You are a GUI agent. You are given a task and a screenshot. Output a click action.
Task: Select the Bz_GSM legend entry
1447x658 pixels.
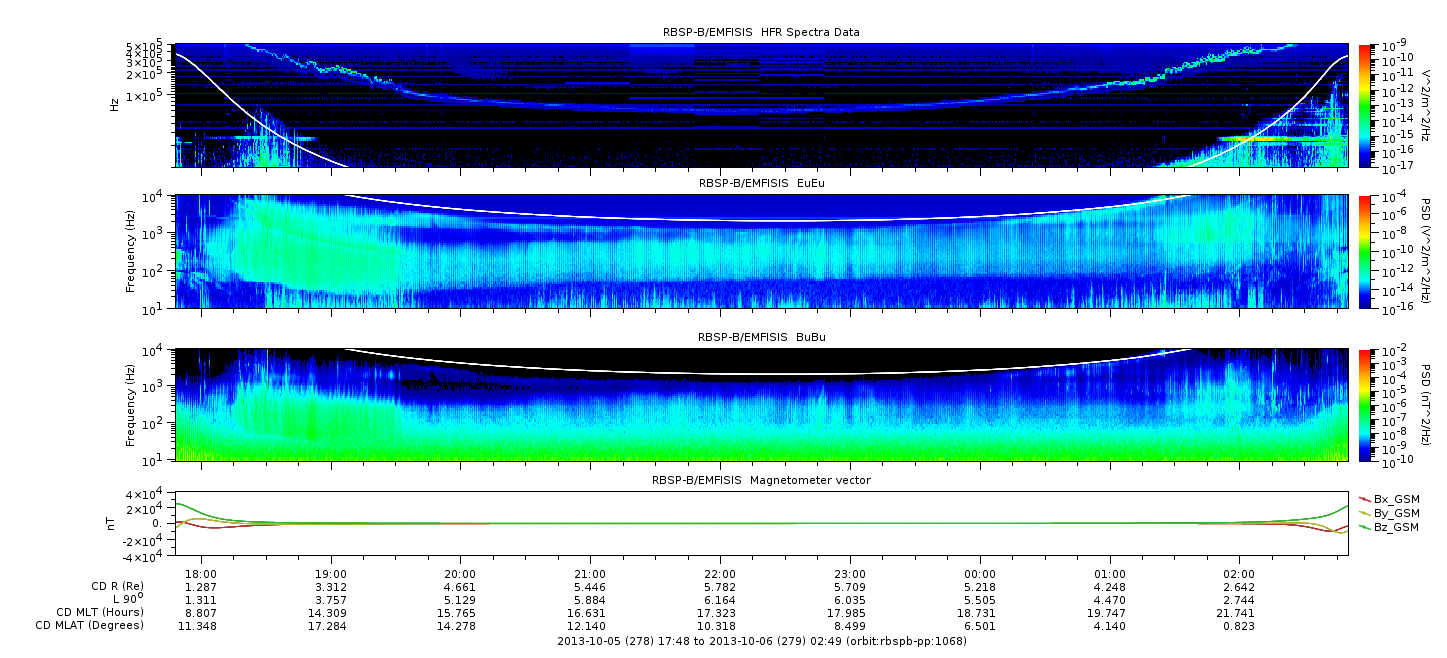[x=1396, y=526]
